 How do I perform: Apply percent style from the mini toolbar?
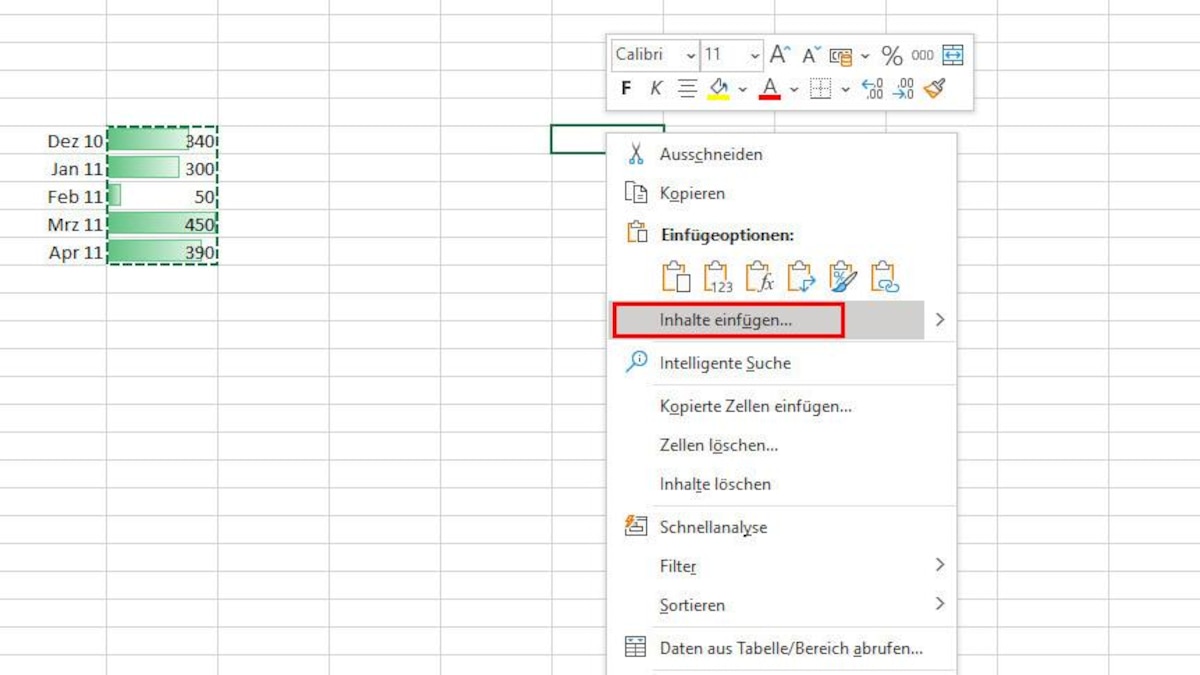click(x=890, y=55)
